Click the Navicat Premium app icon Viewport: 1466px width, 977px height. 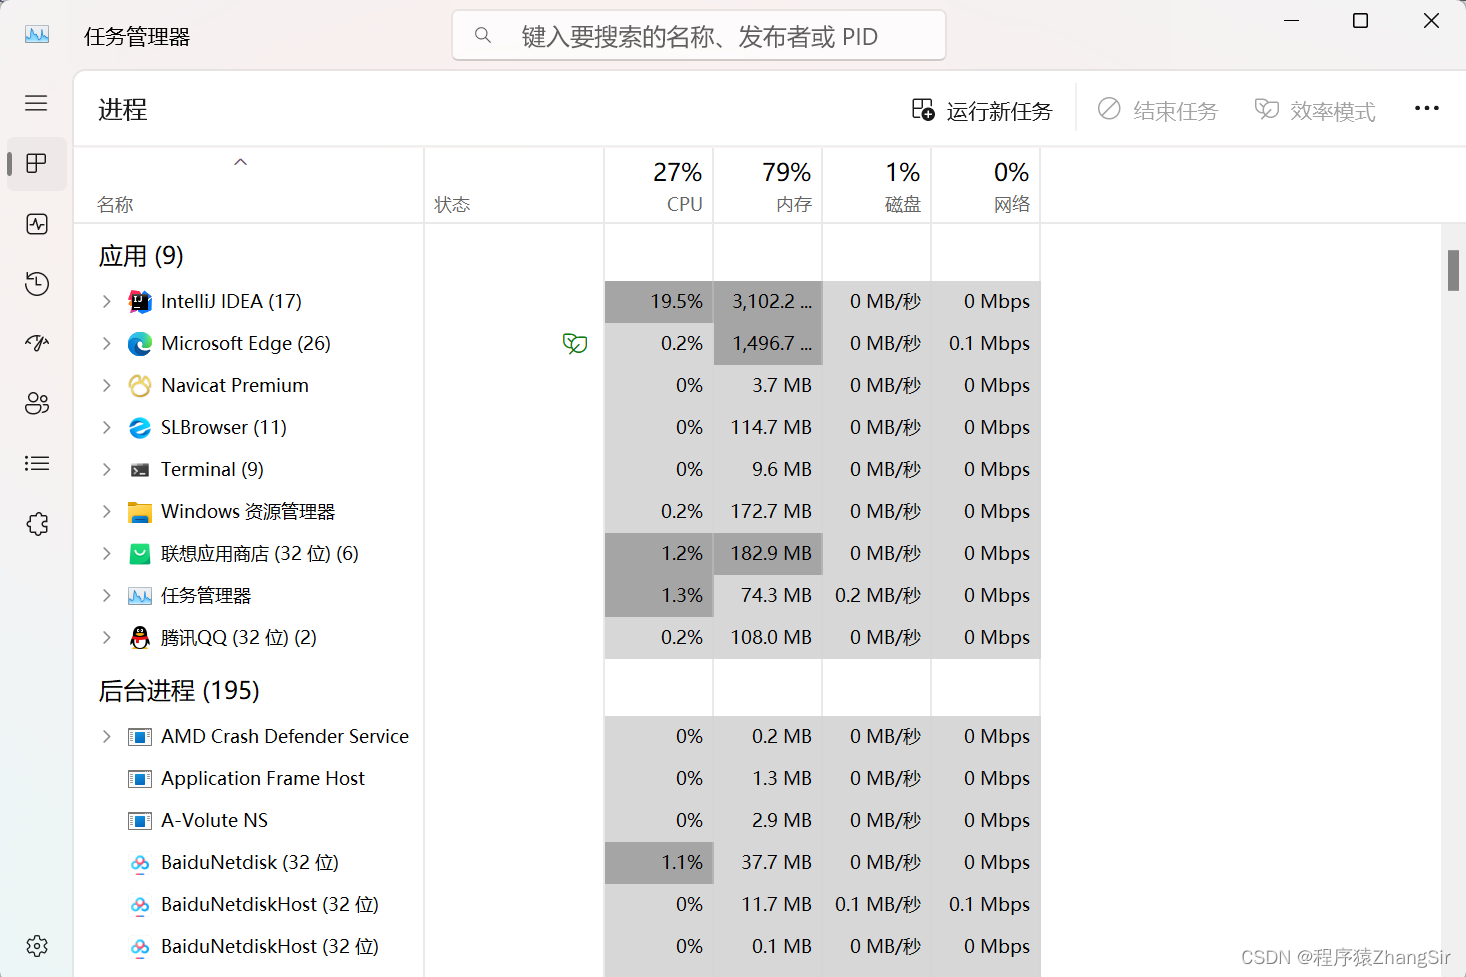point(140,386)
